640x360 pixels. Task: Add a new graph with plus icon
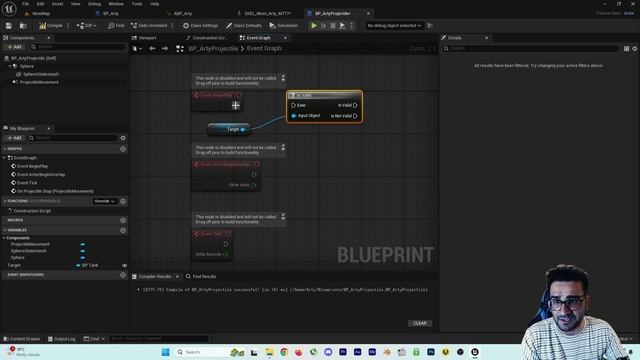(123, 149)
